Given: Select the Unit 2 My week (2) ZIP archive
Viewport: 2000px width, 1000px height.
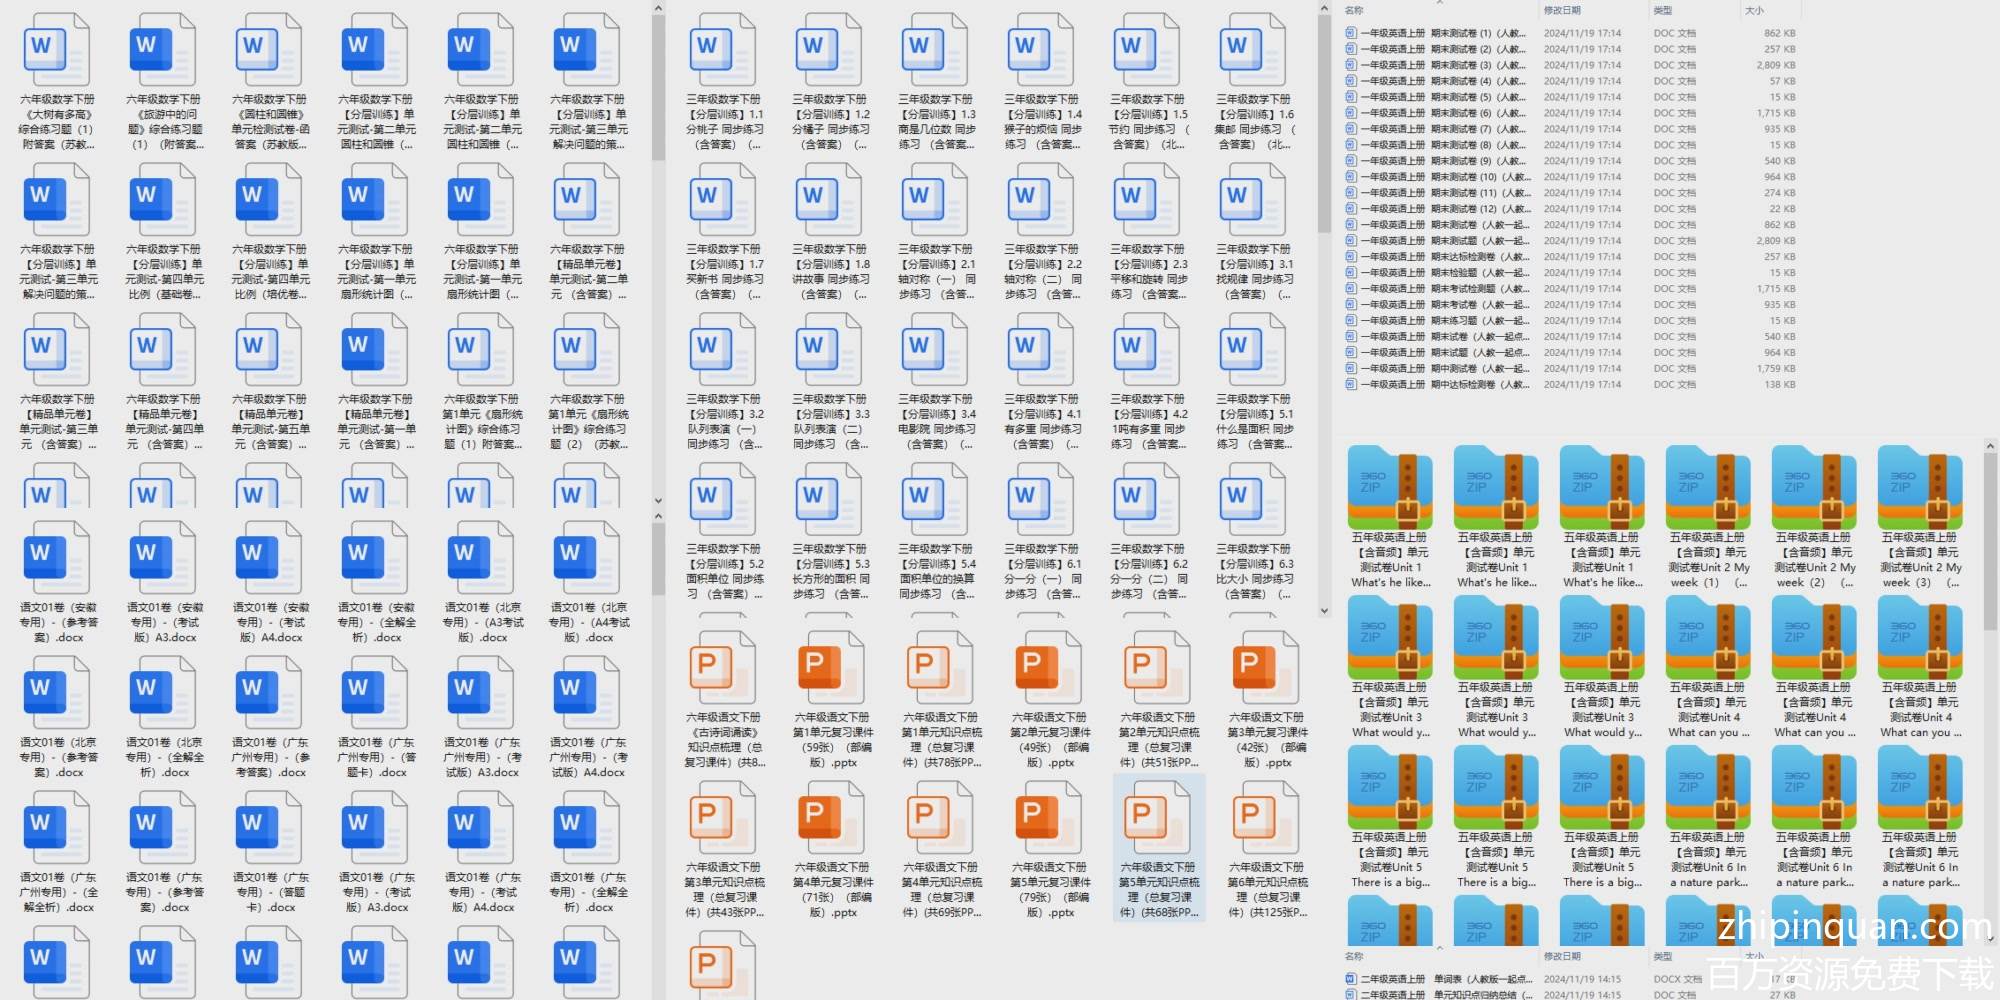Looking at the screenshot, I should (x=1814, y=487).
